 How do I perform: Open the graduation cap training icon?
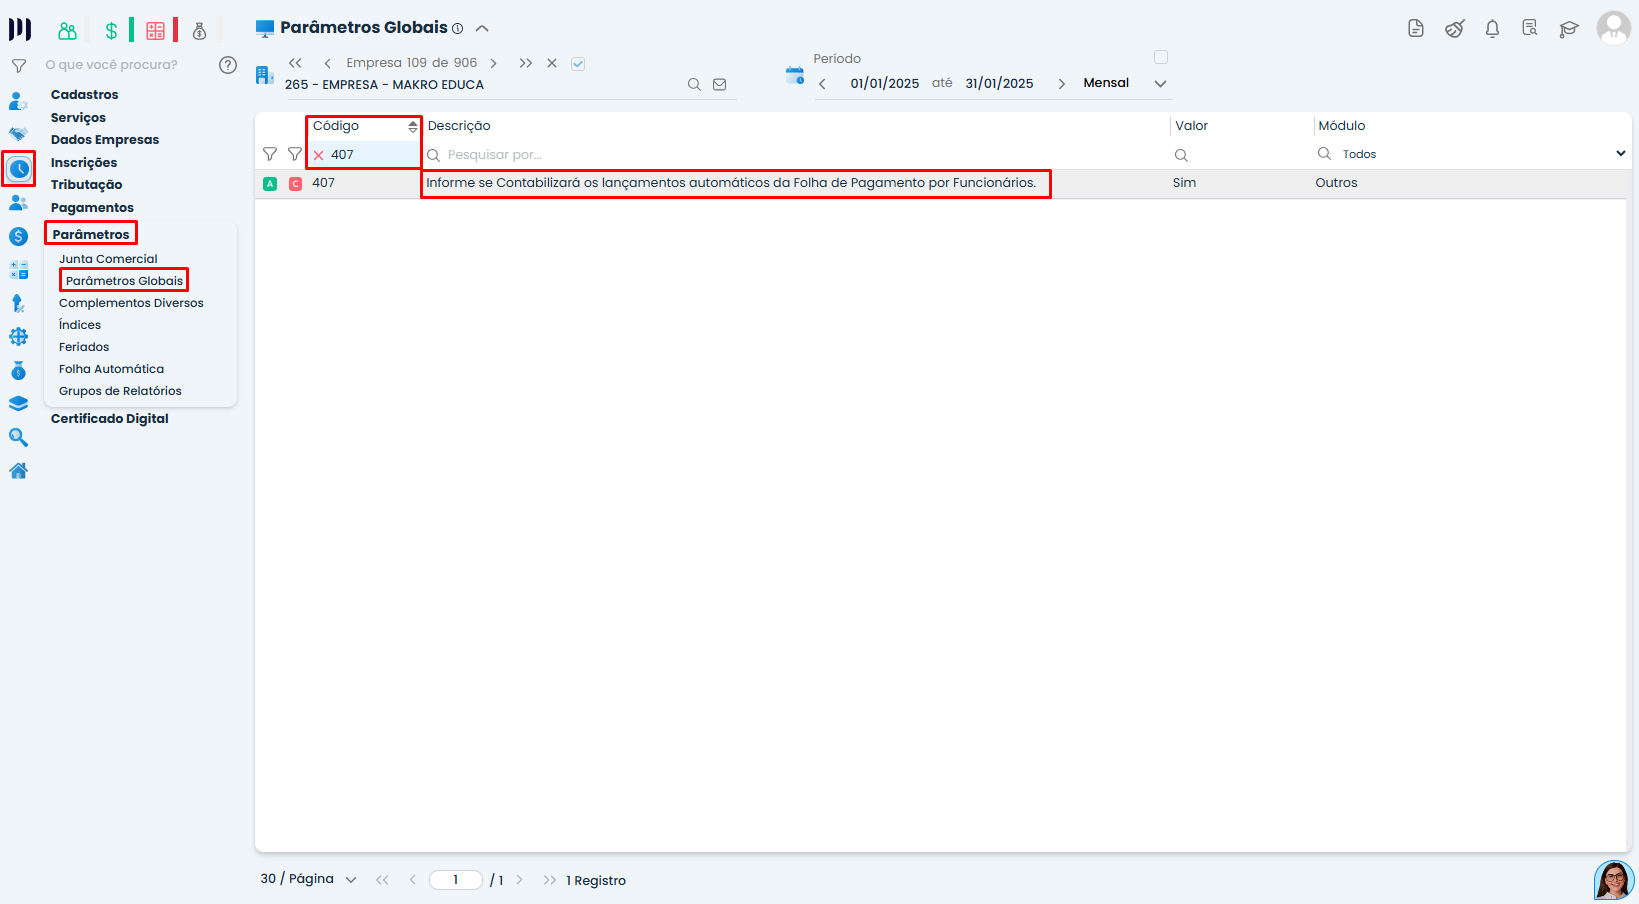tap(1568, 29)
